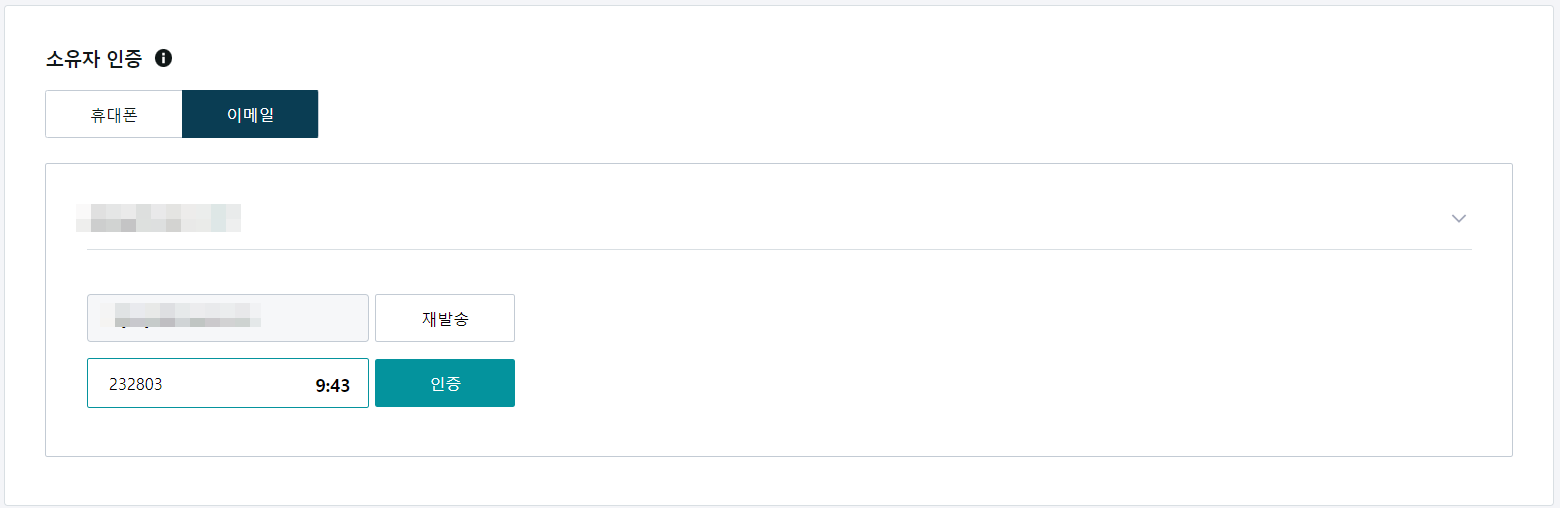Click the 재발송 button
Viewport: 1560px width, 508px height.
point(445,318)
